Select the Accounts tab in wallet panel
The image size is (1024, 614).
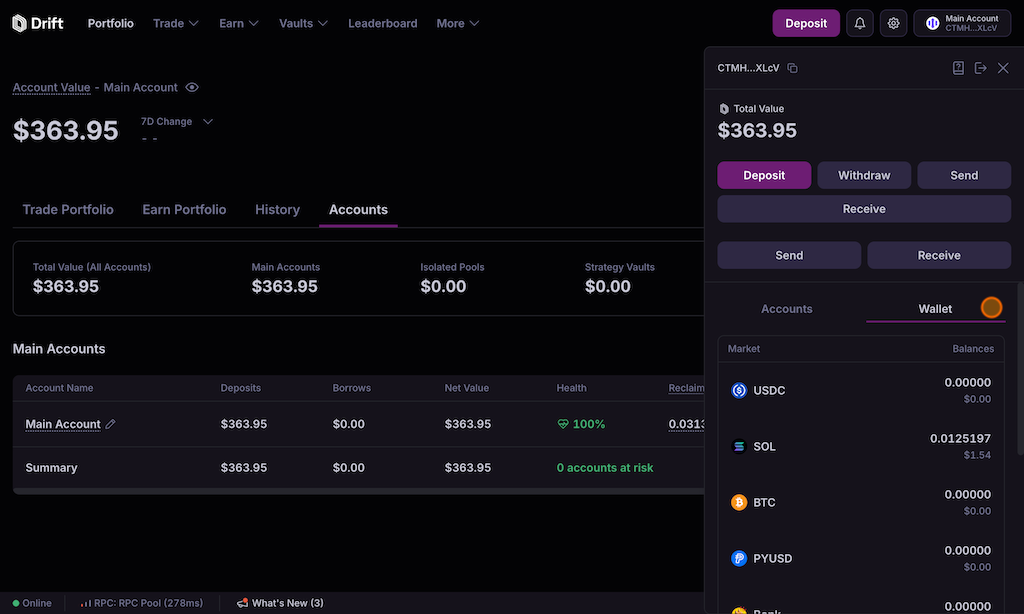[x=786, y=309]
